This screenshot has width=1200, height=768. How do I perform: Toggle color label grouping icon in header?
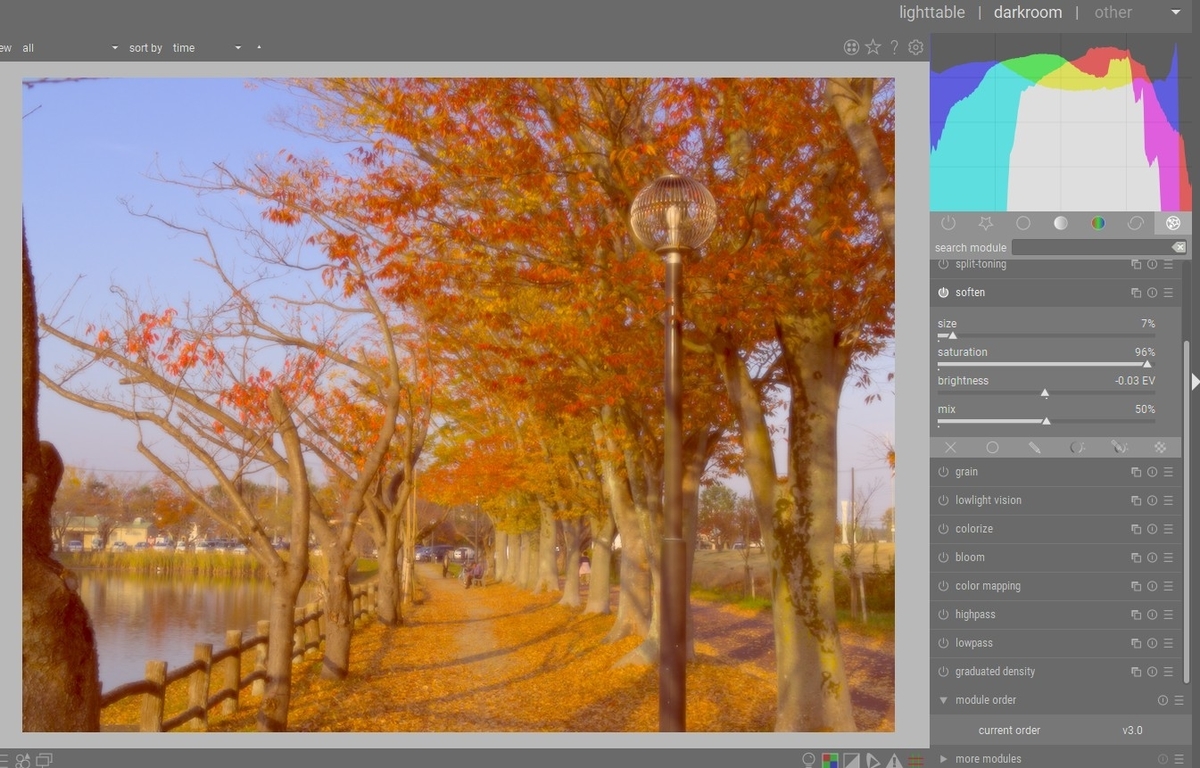tap(851, 47)
